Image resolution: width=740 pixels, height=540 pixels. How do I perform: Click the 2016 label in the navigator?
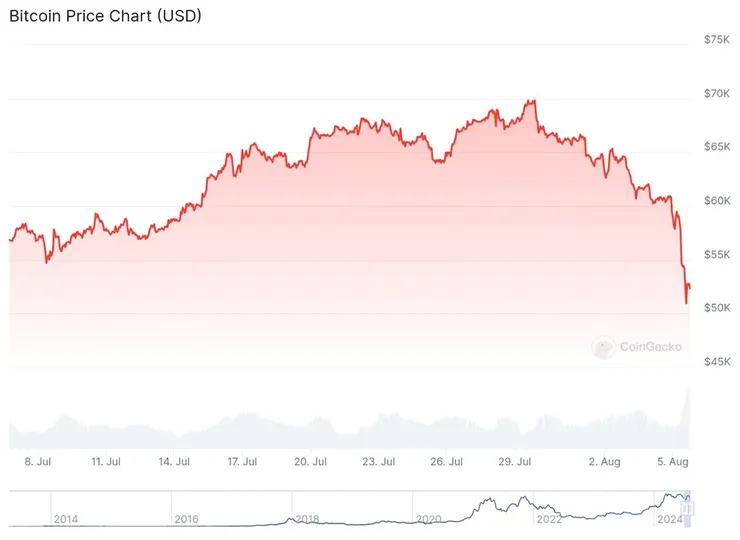point(187,520)
